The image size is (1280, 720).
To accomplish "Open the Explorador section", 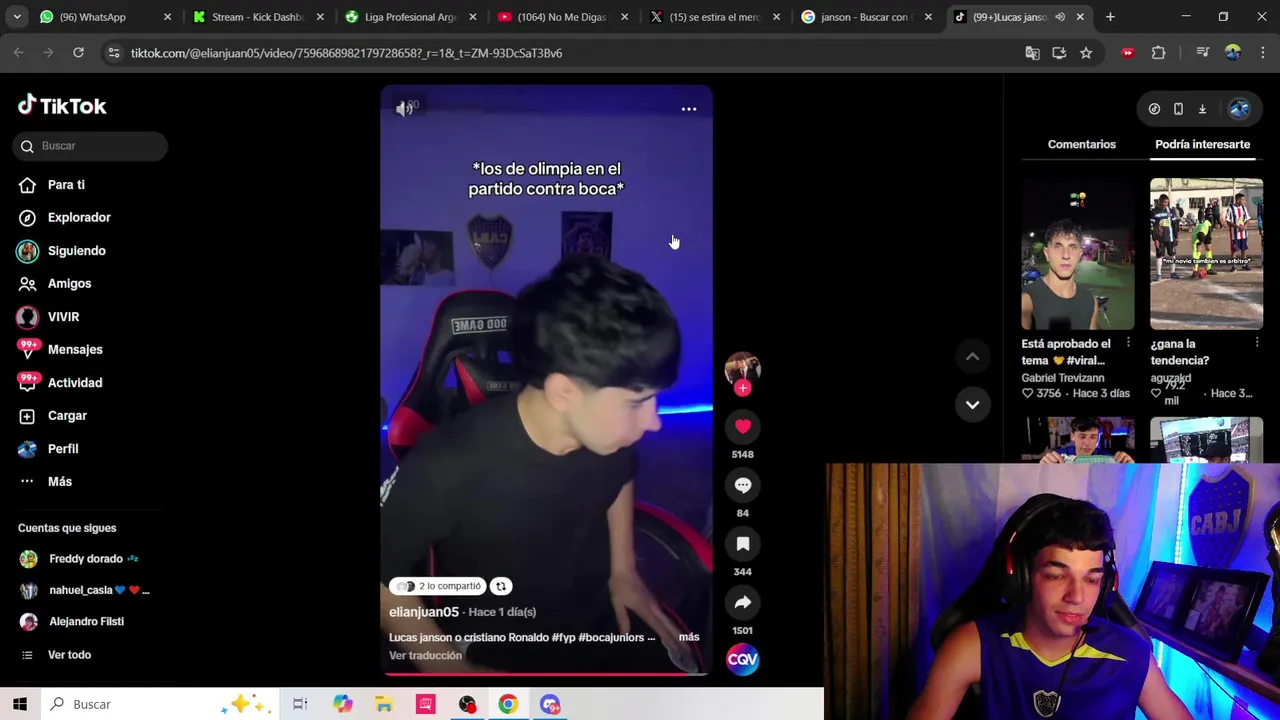I will click(79, 217).
